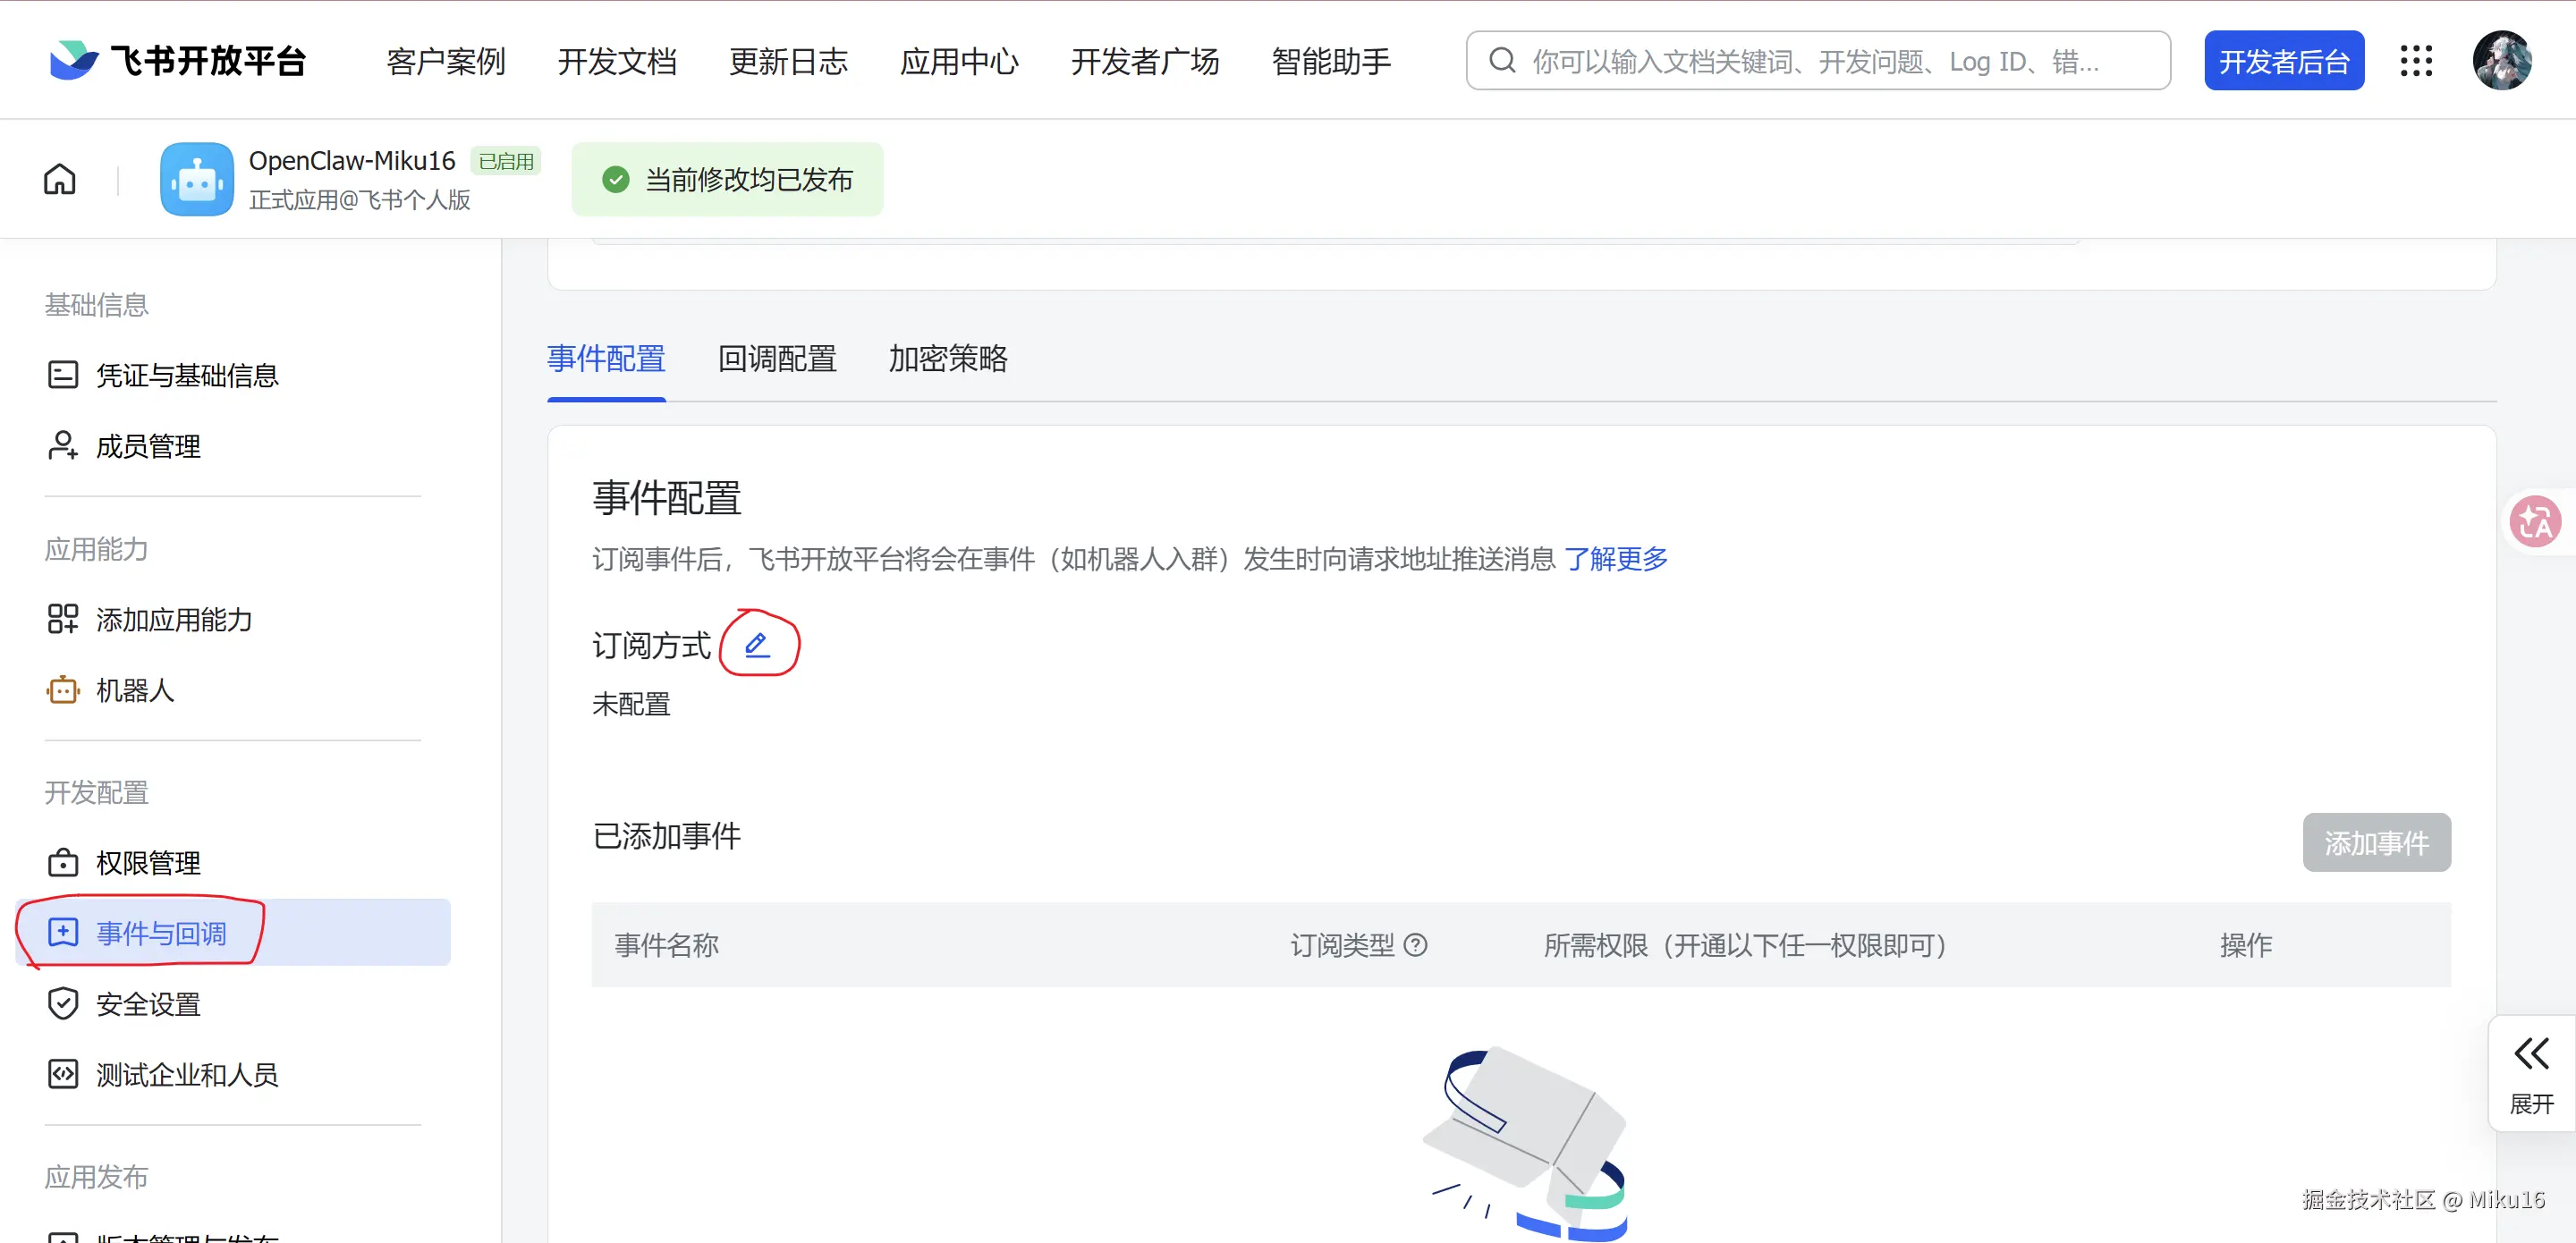Screen dimensions: 2576x1243
Task: Open 权限管理 in the sidebar
Action: click(148, 862)
